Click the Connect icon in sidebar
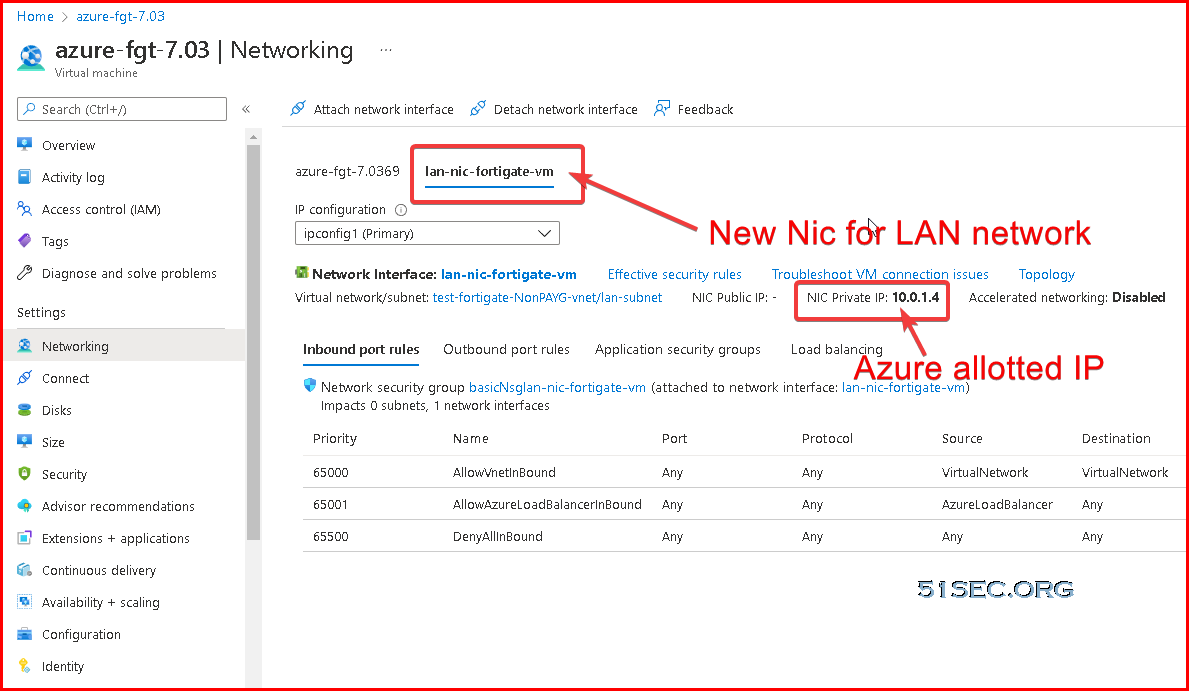 pos(24,378)
